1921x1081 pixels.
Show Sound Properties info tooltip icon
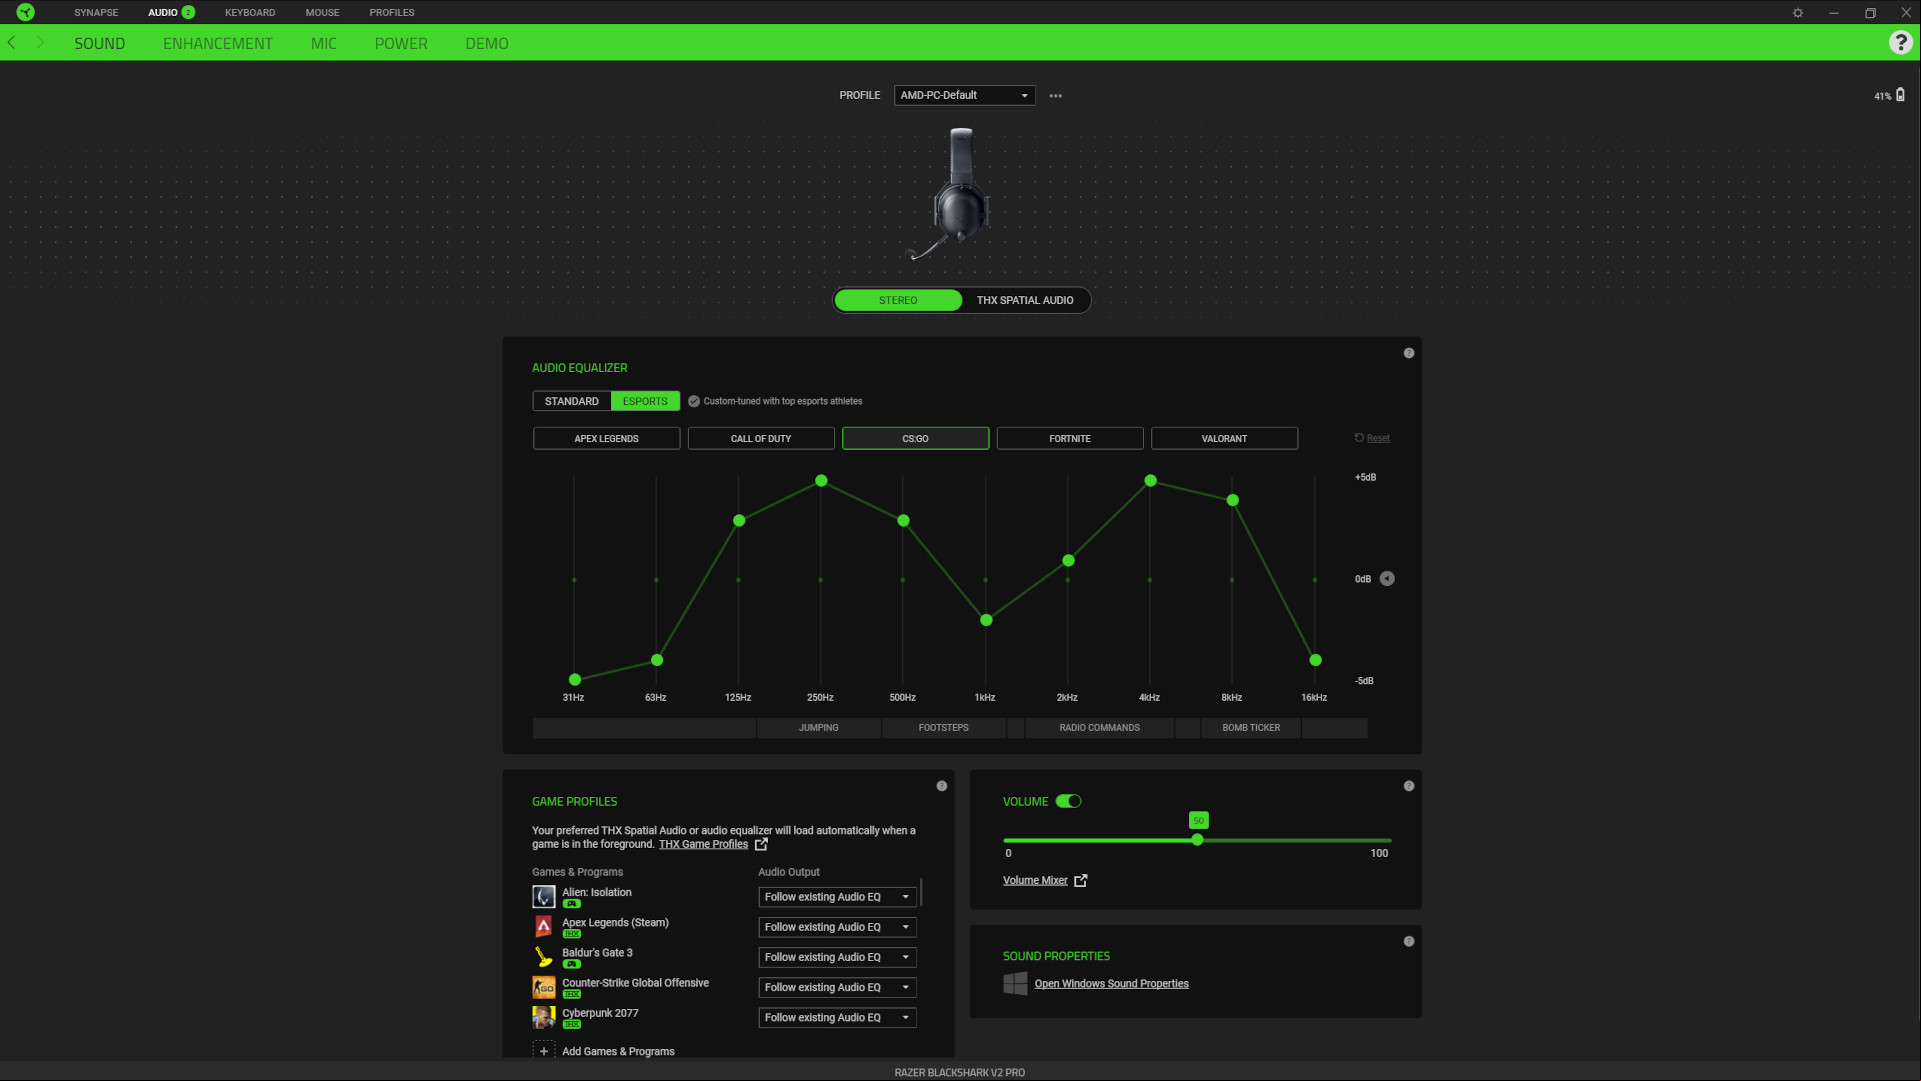[1409, 942]
